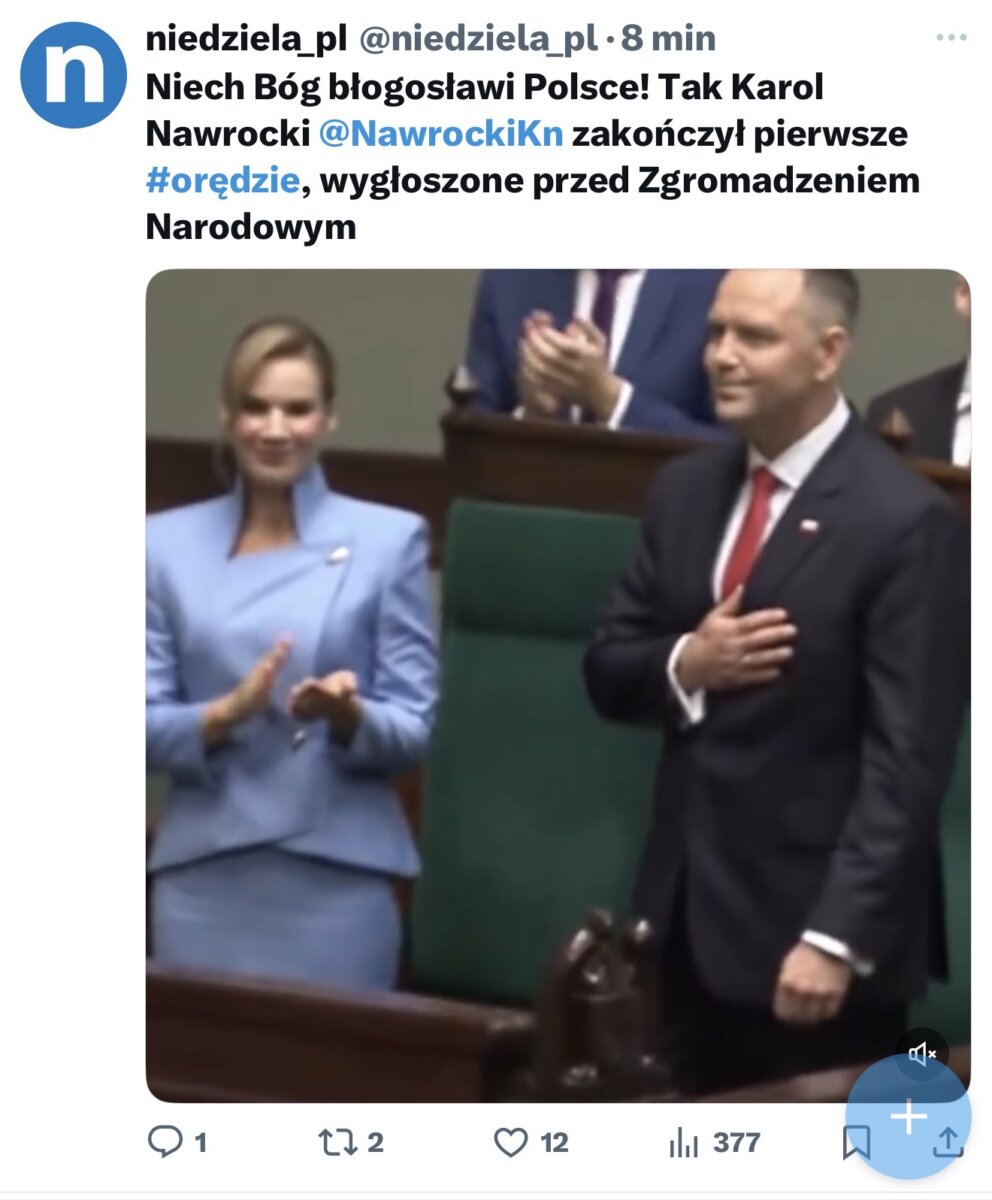Play the video of Nawrocki's address
The height and width of the screenshot is (1200, 992).
click(x=558, y=685)
